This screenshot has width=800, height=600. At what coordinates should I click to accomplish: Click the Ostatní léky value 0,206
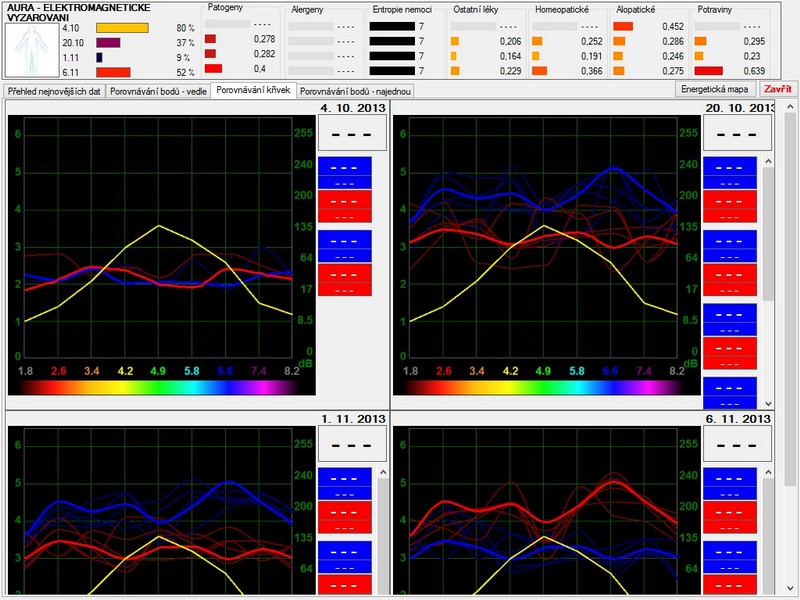point(510,41)
